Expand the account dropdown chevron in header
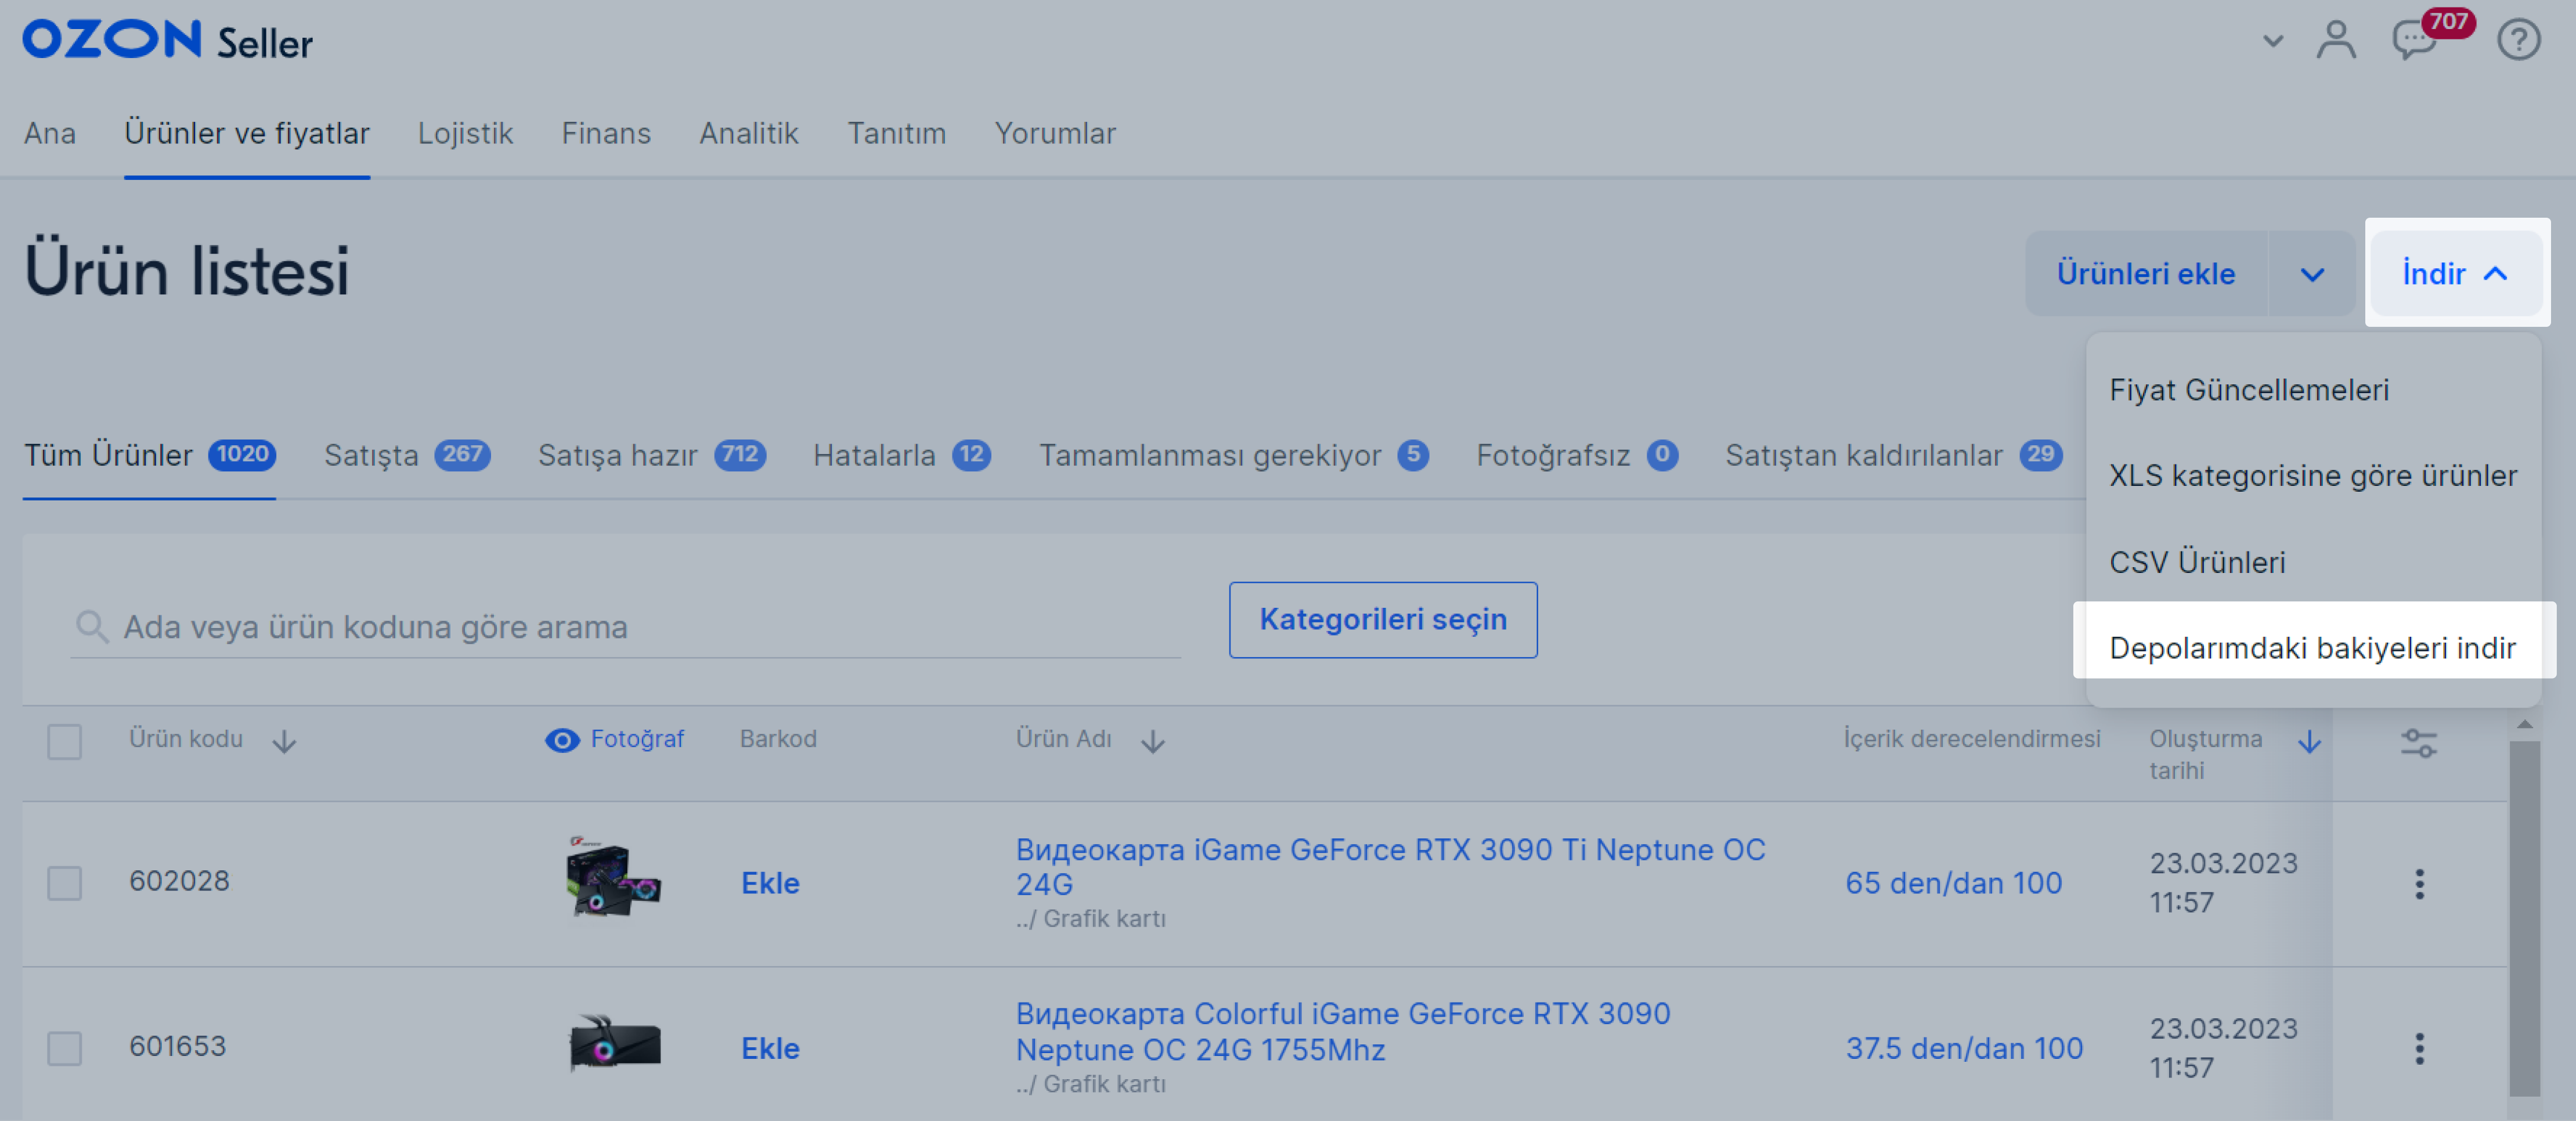 pyautogui.click(x=2273, y=41)
